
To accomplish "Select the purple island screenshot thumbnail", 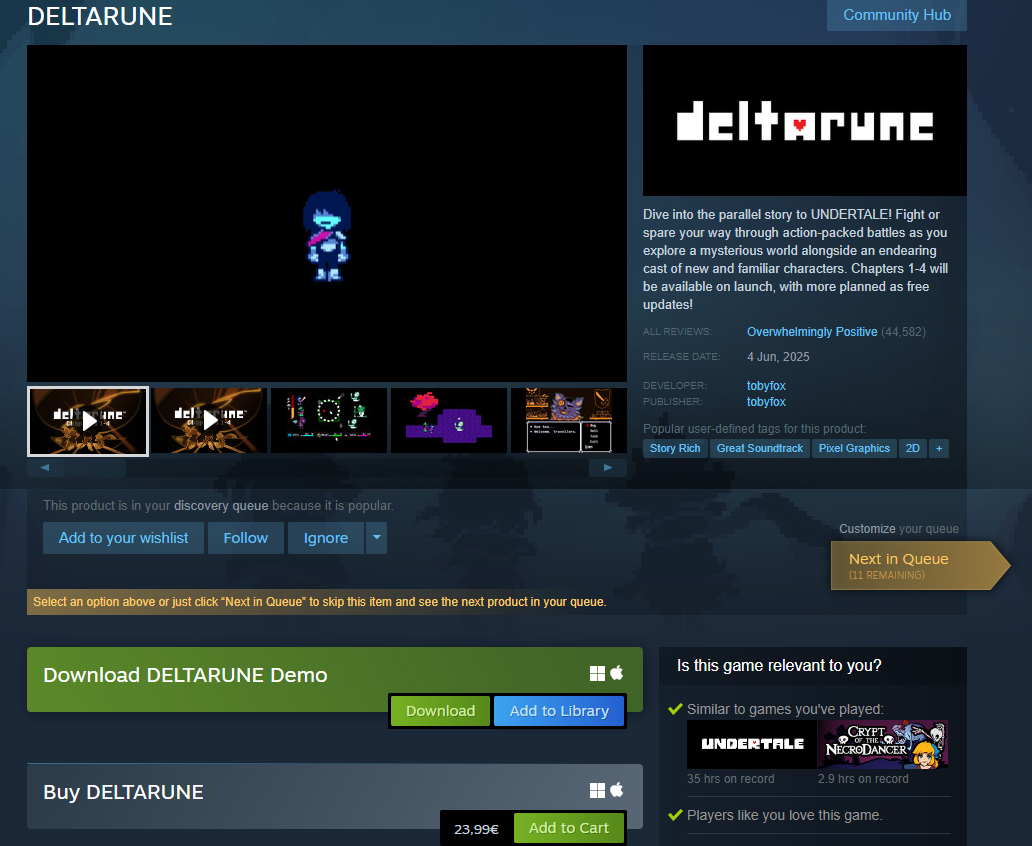I will coord(449,420).
